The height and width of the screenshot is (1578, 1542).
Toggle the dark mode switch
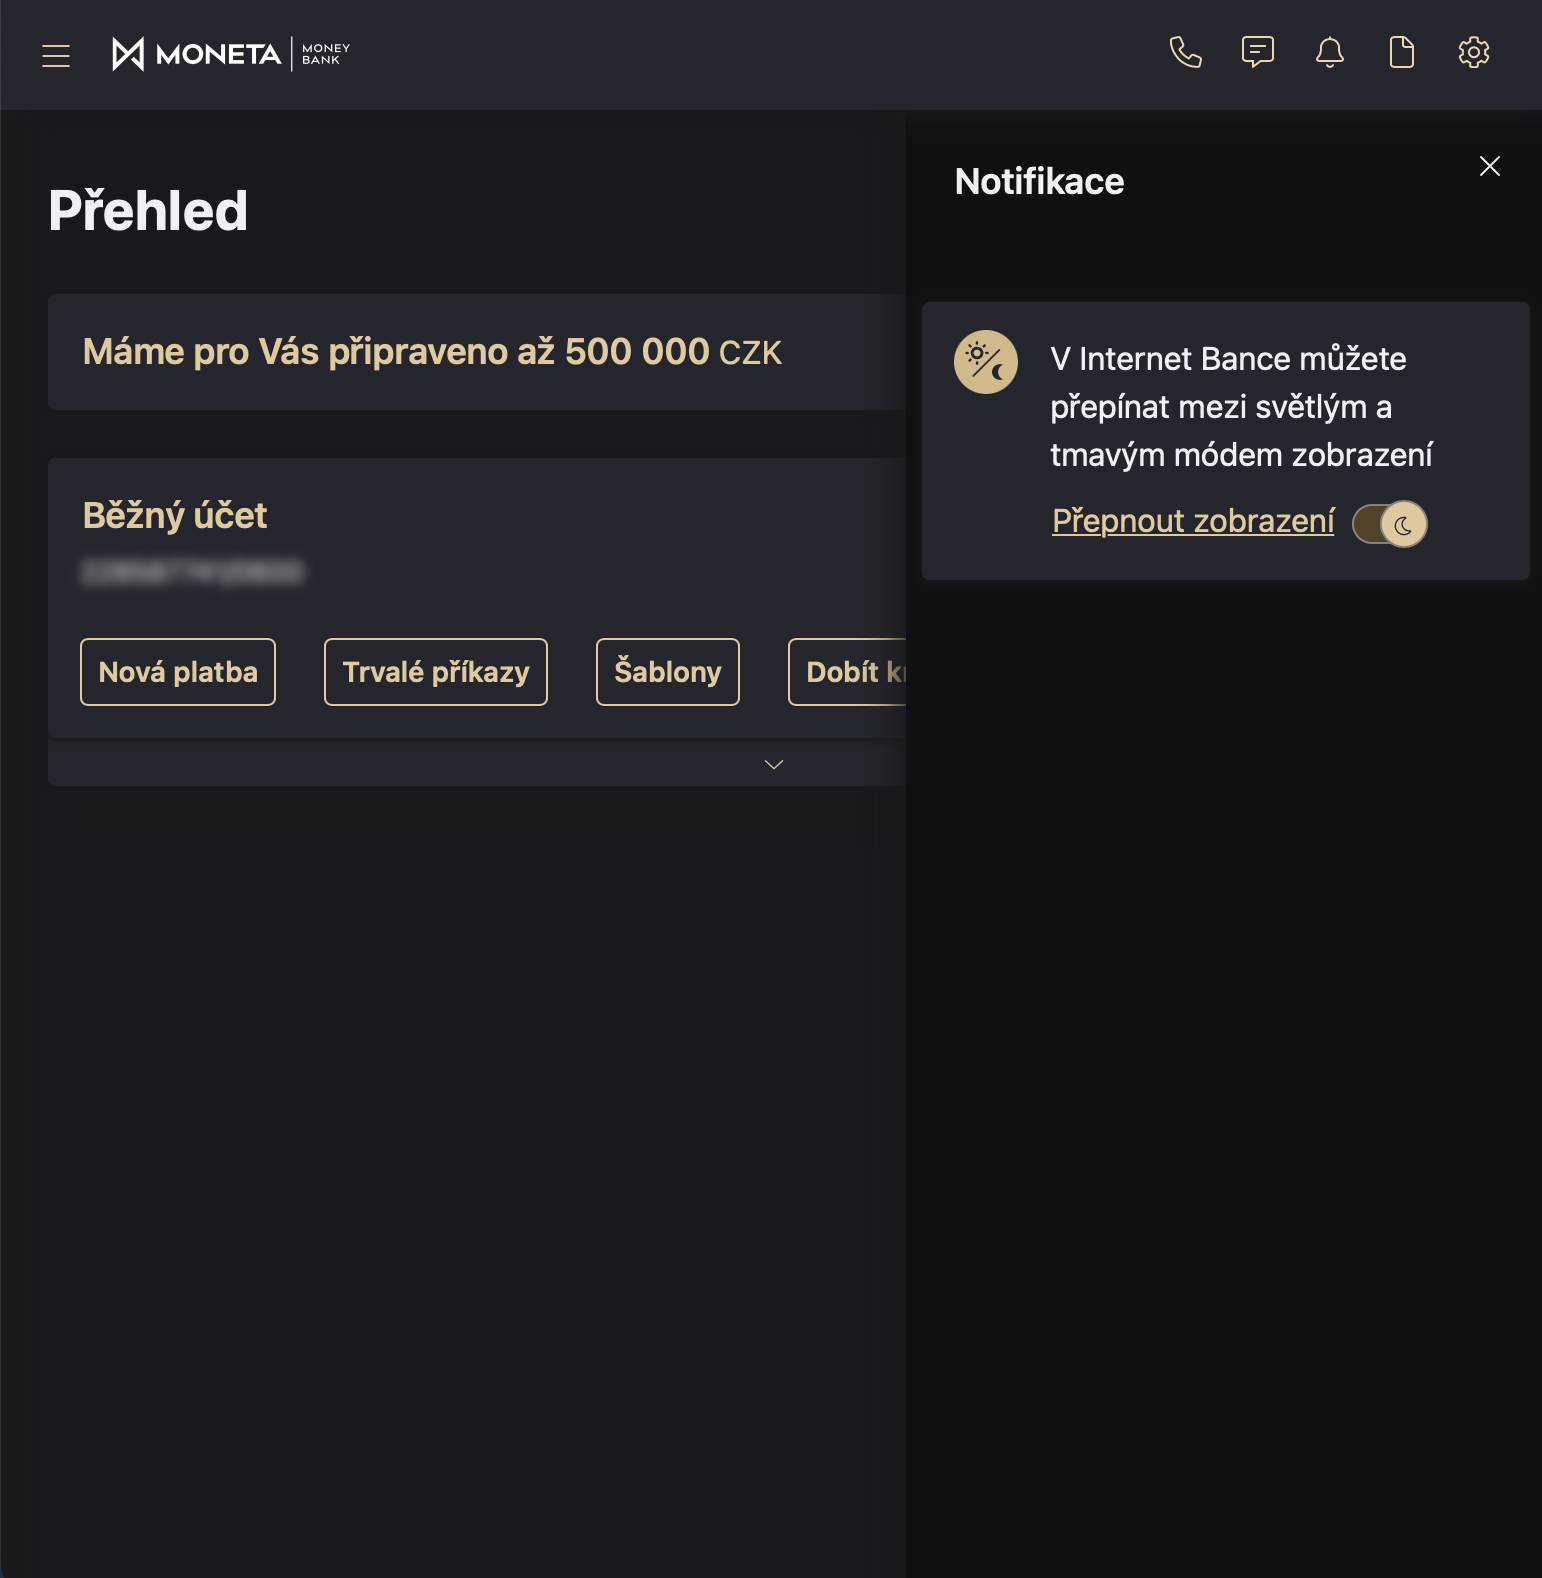(x=1389, y=524)
